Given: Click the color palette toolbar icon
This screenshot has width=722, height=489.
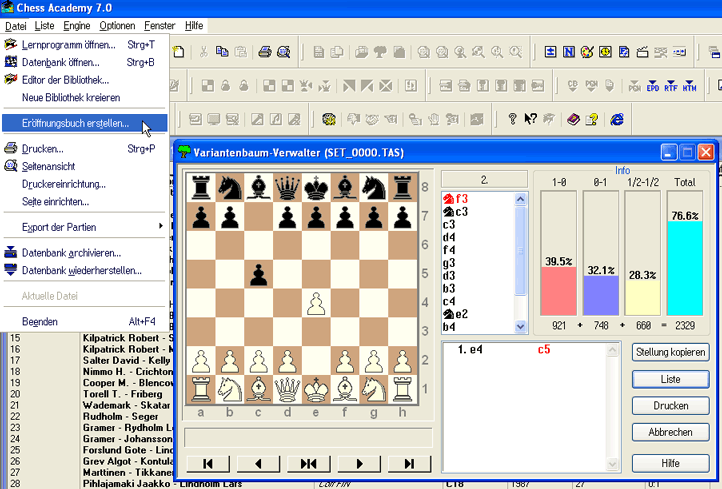Looking at the screenshot, I should click(x=587, y=52).
